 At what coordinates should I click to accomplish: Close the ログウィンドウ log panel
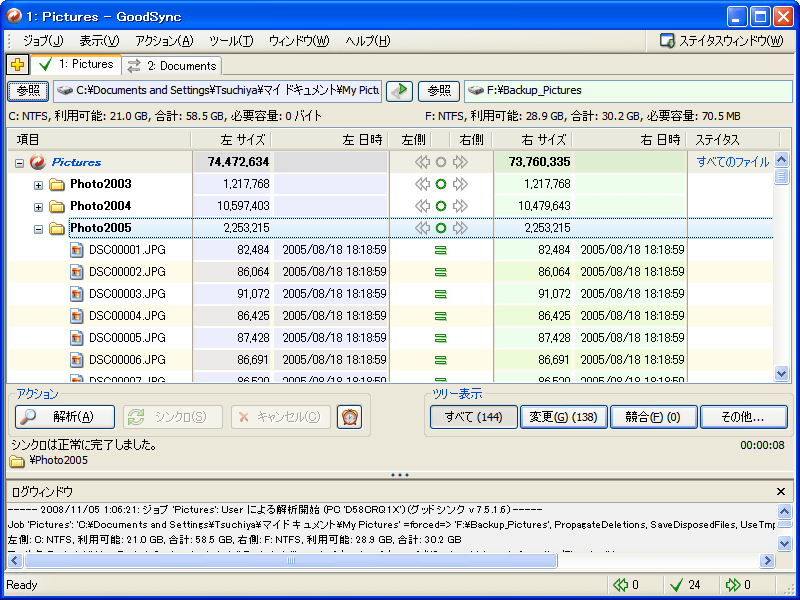[x=781, y=492]
